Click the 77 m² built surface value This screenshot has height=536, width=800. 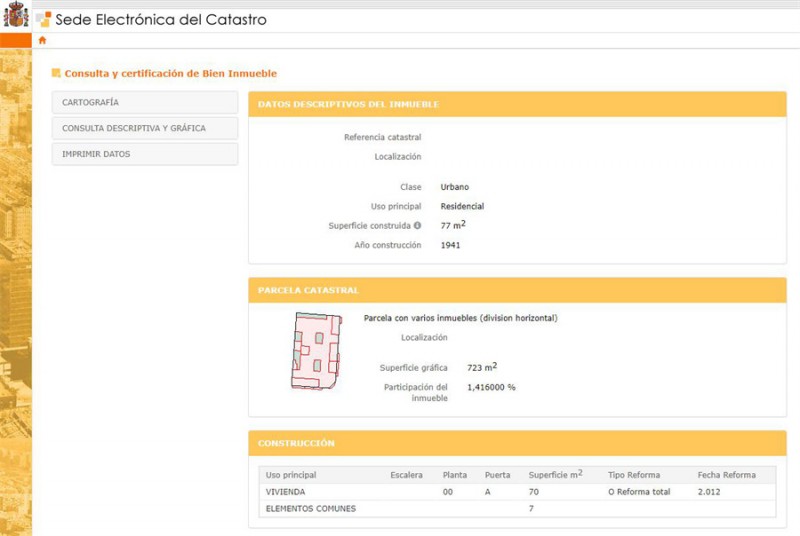point(453,225)
